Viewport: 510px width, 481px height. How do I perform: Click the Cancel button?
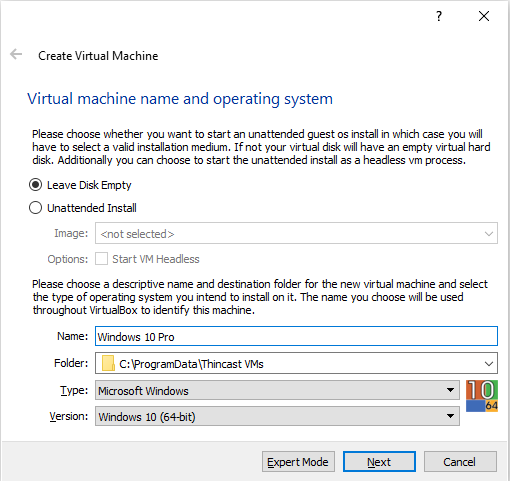460,462
